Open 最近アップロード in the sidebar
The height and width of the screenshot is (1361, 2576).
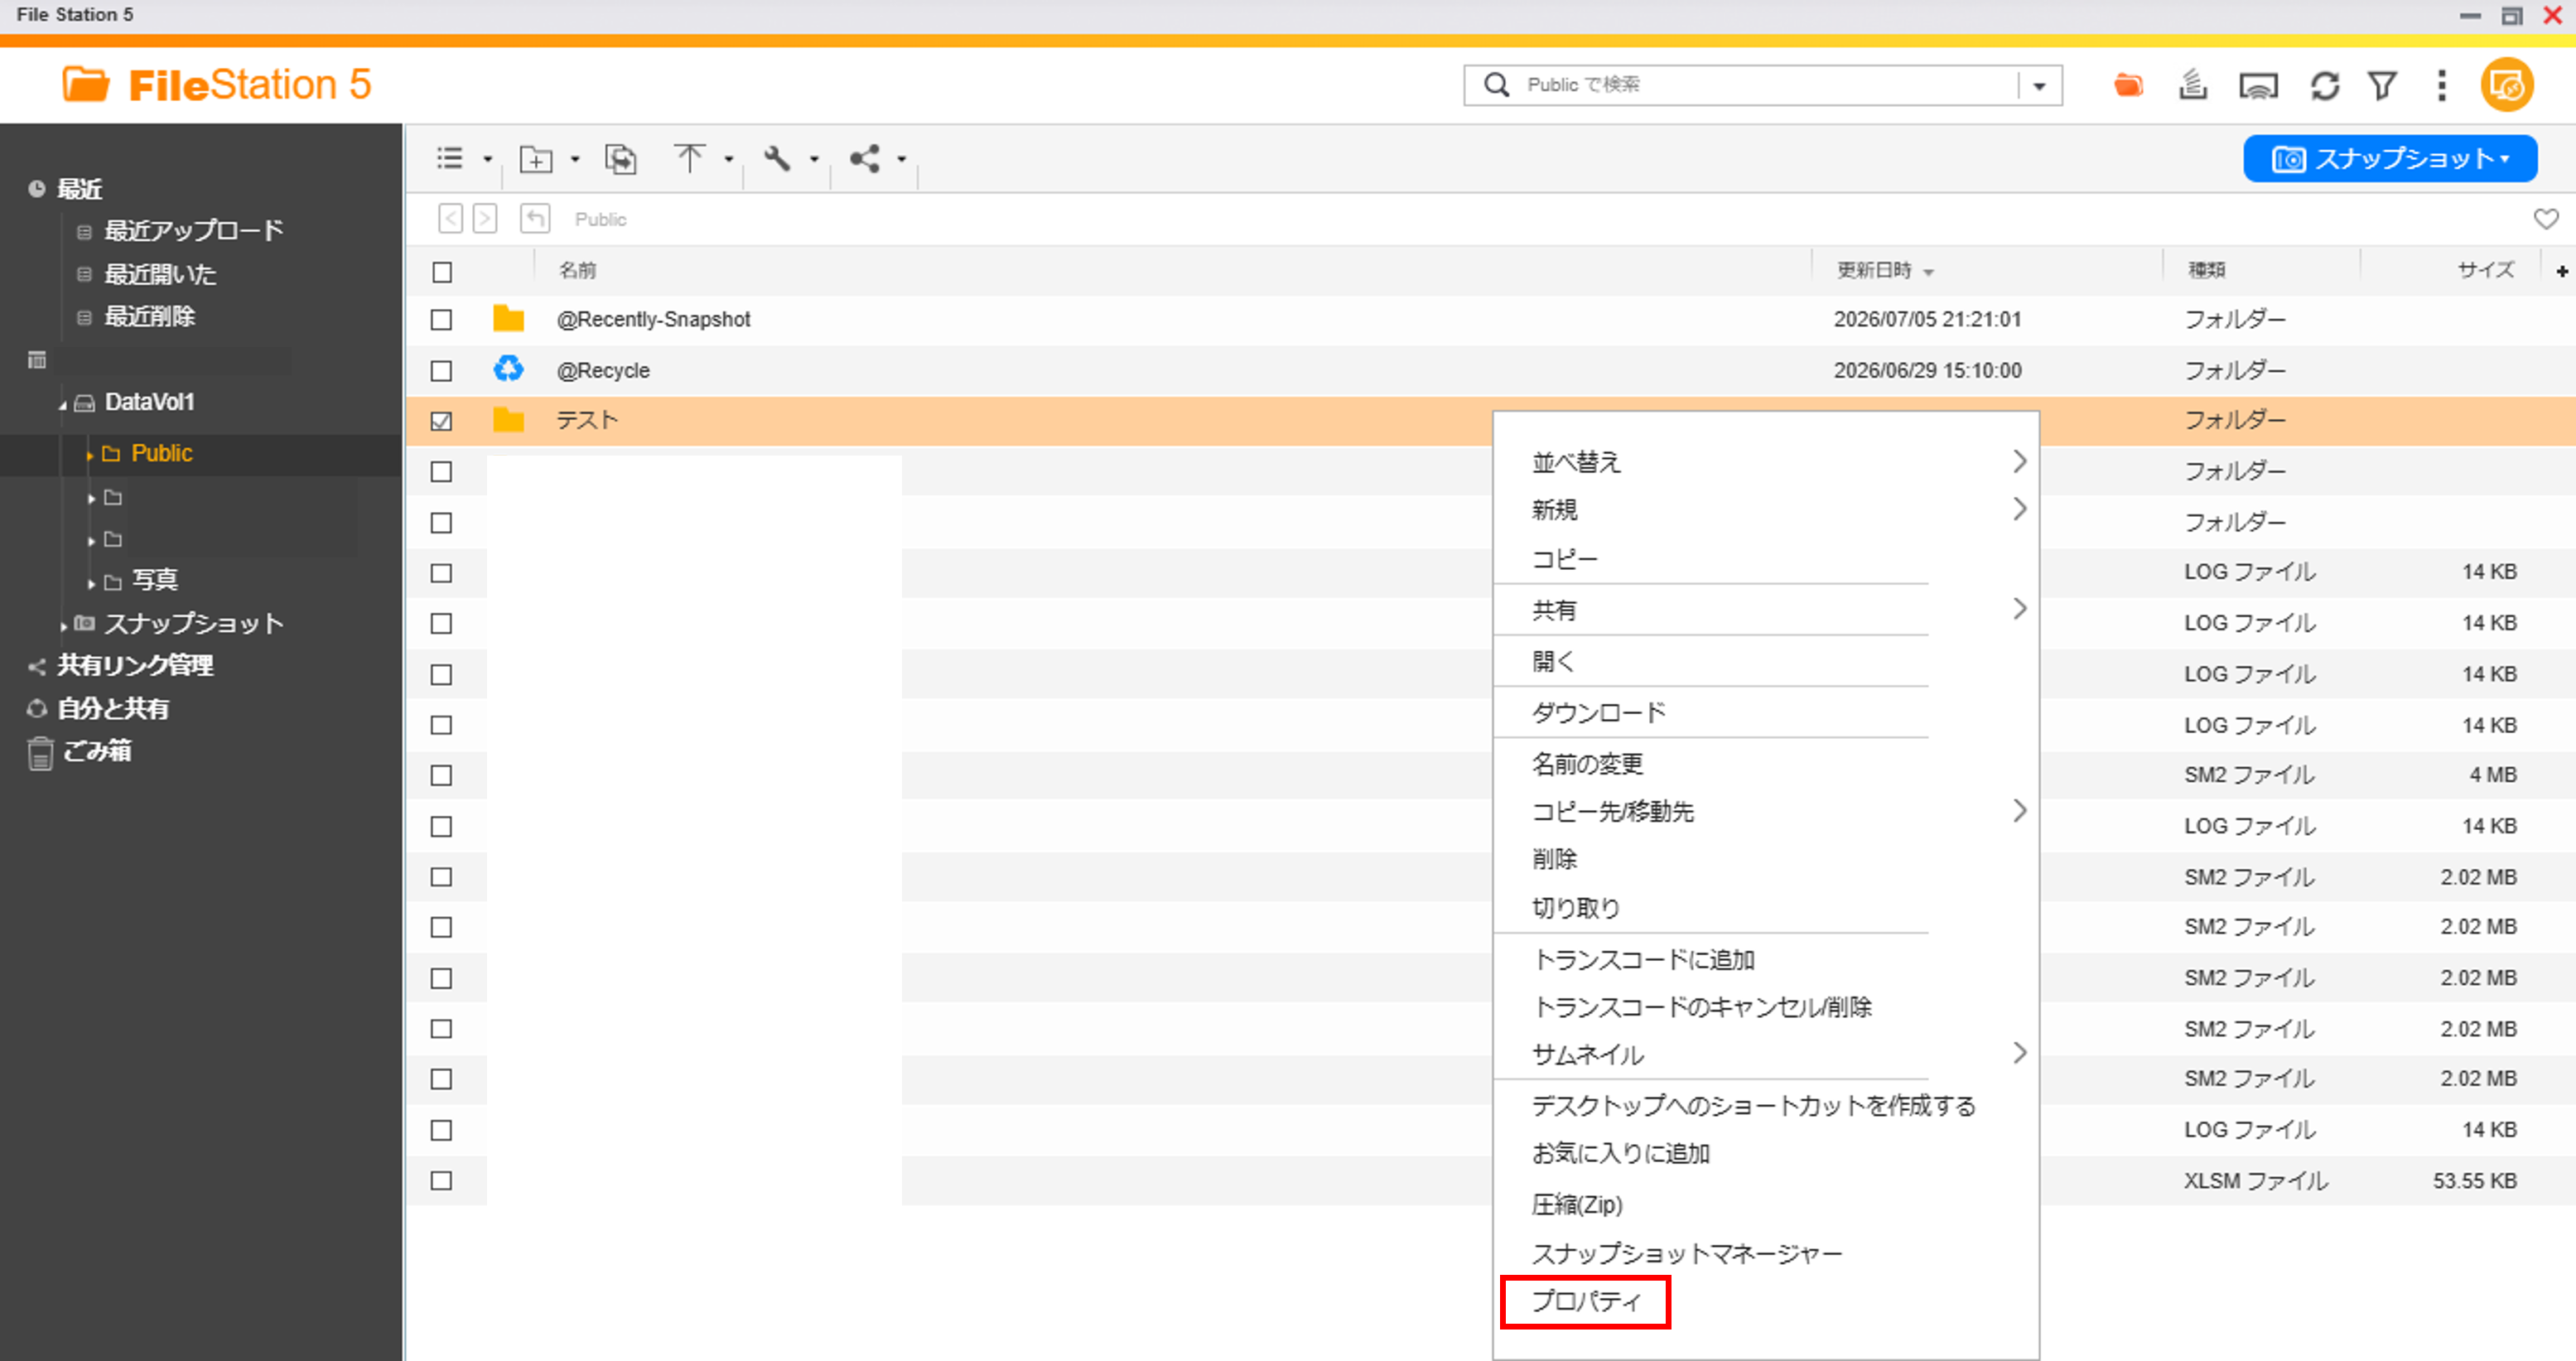(194, 231)
